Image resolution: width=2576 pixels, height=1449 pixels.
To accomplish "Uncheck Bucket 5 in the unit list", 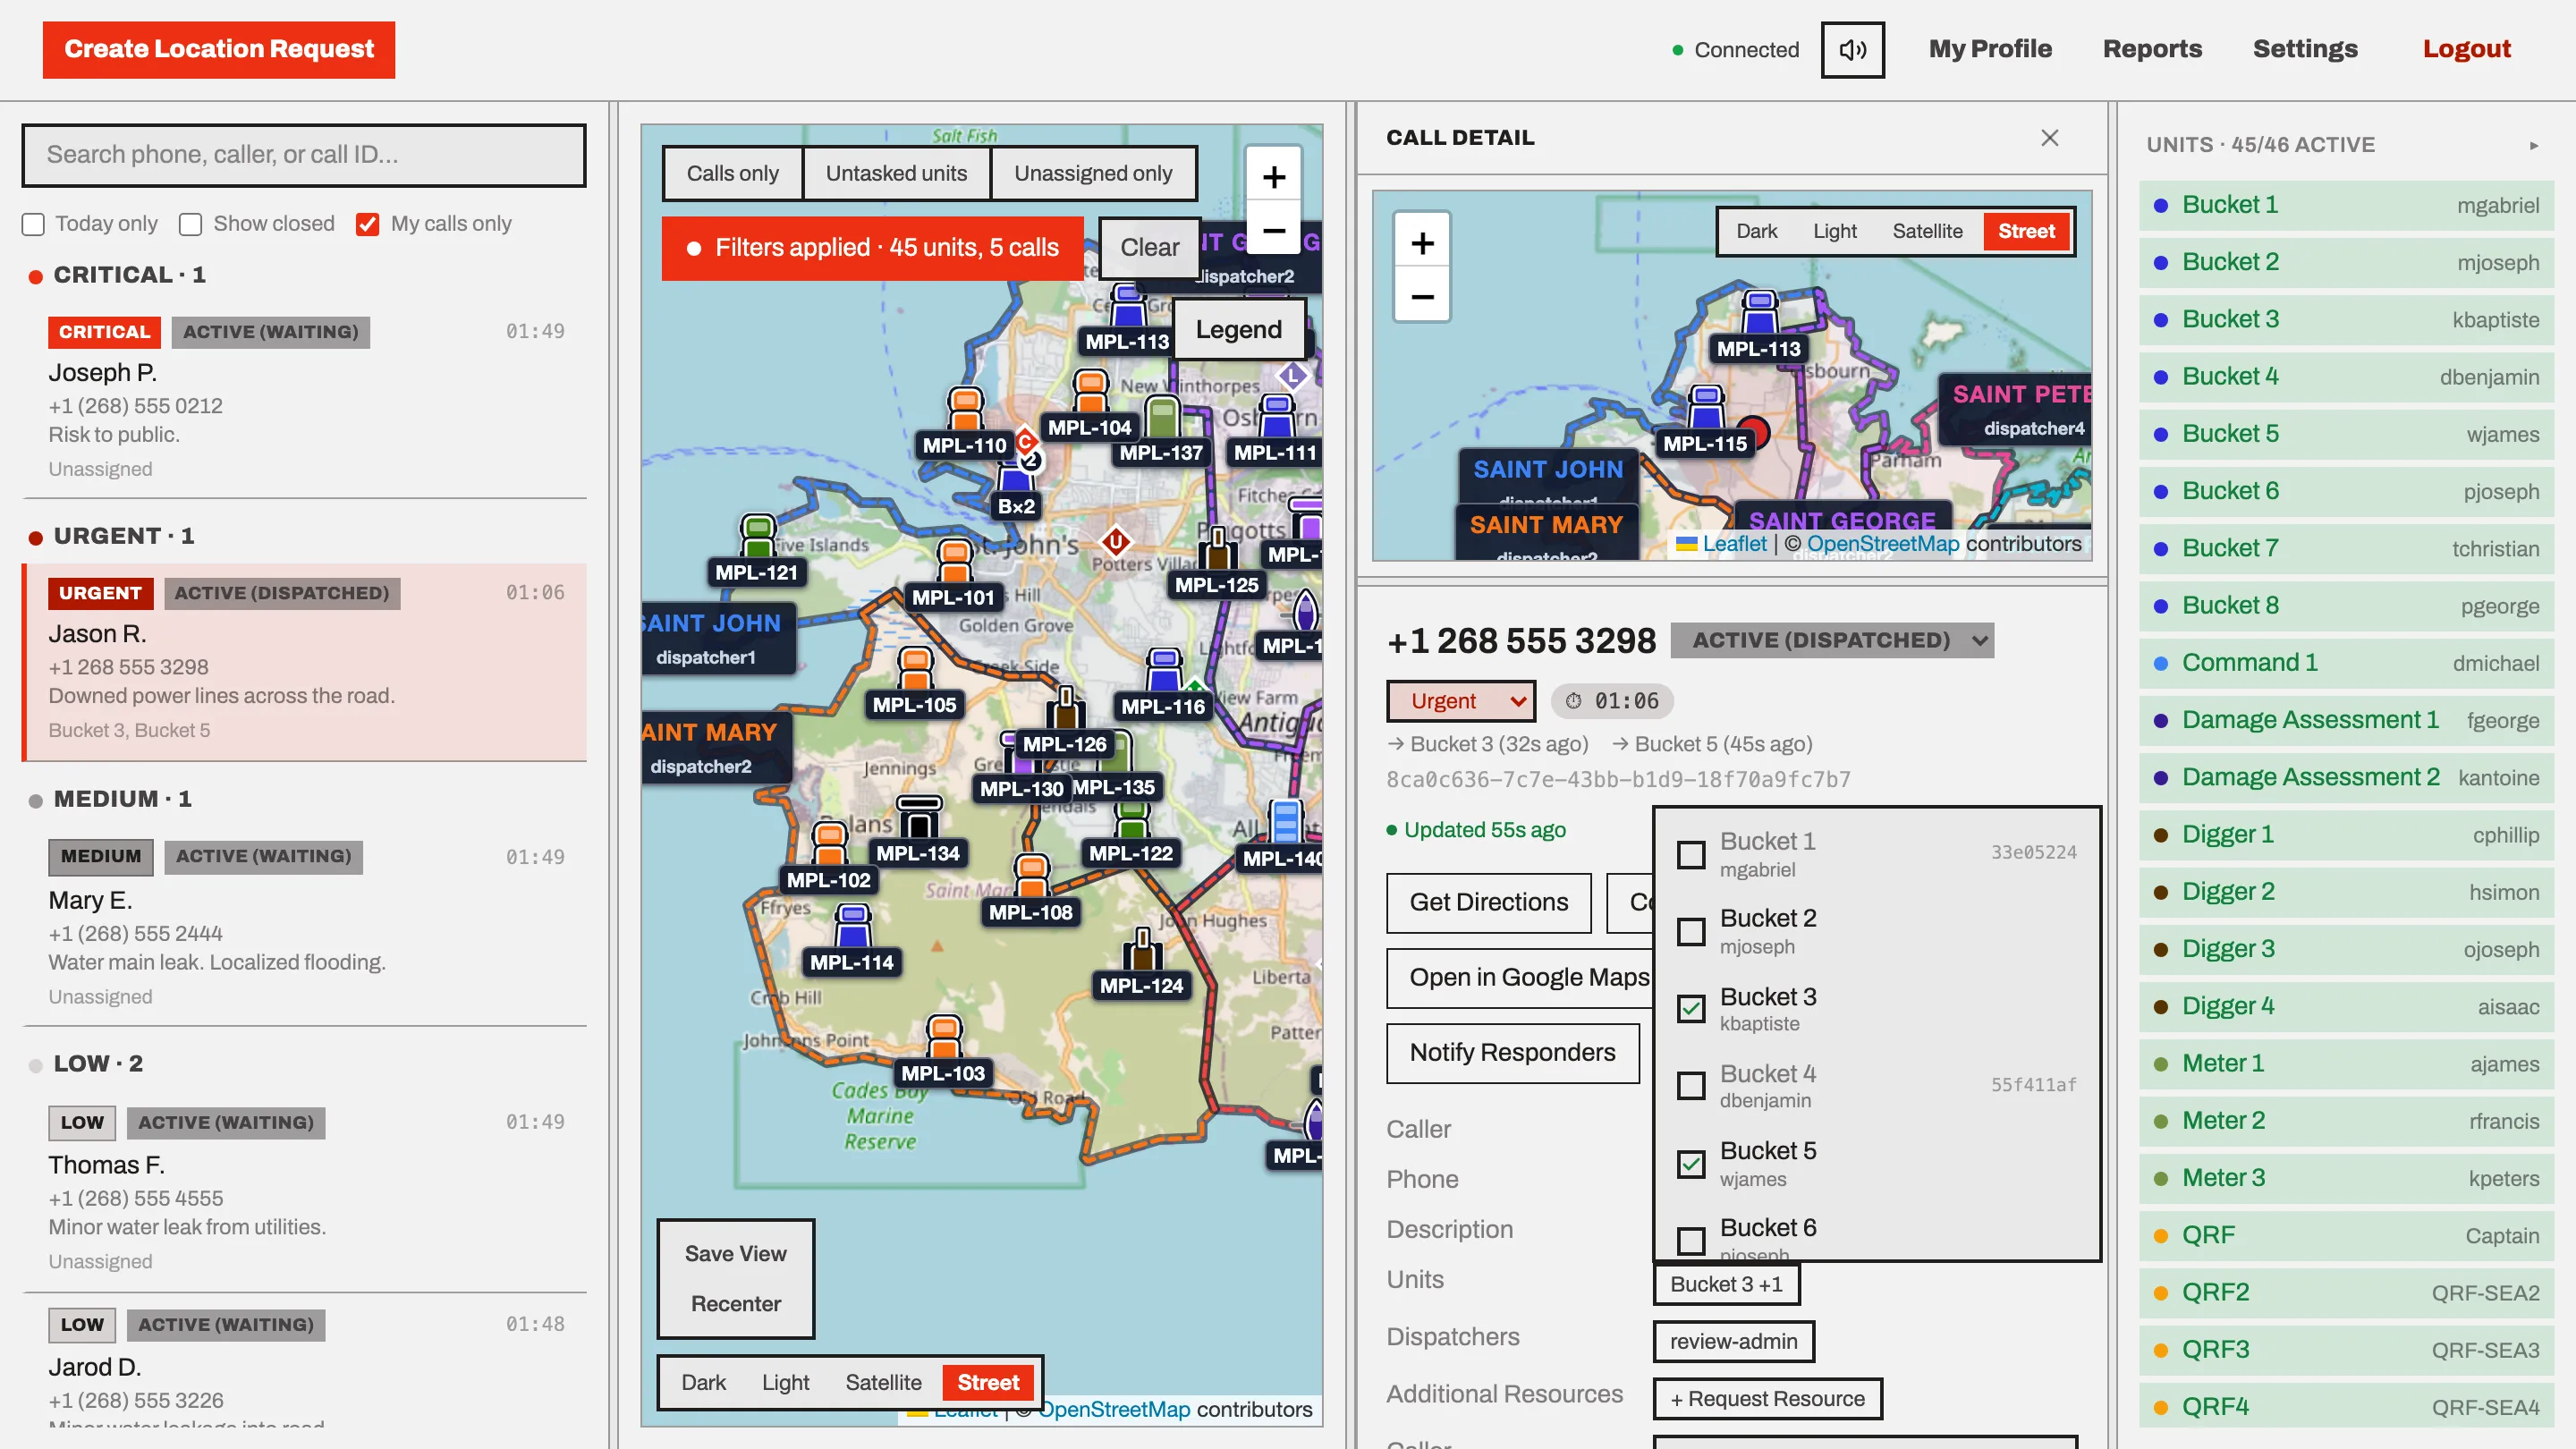I will tap(1691, 1164).
